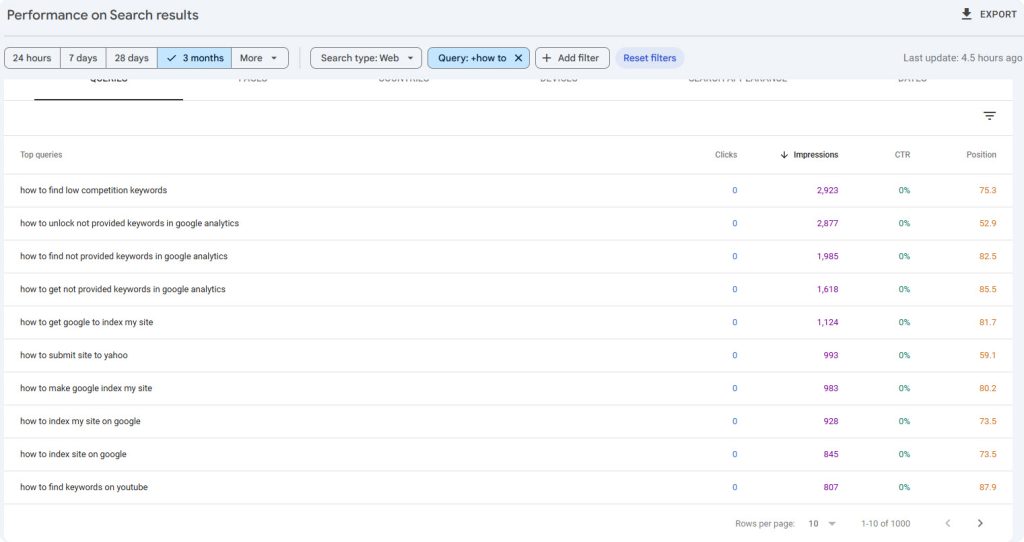Viewport: 1024px width, 542px height.
Task: Click the Impressions sort arrow
Action: tap(784, 155)
